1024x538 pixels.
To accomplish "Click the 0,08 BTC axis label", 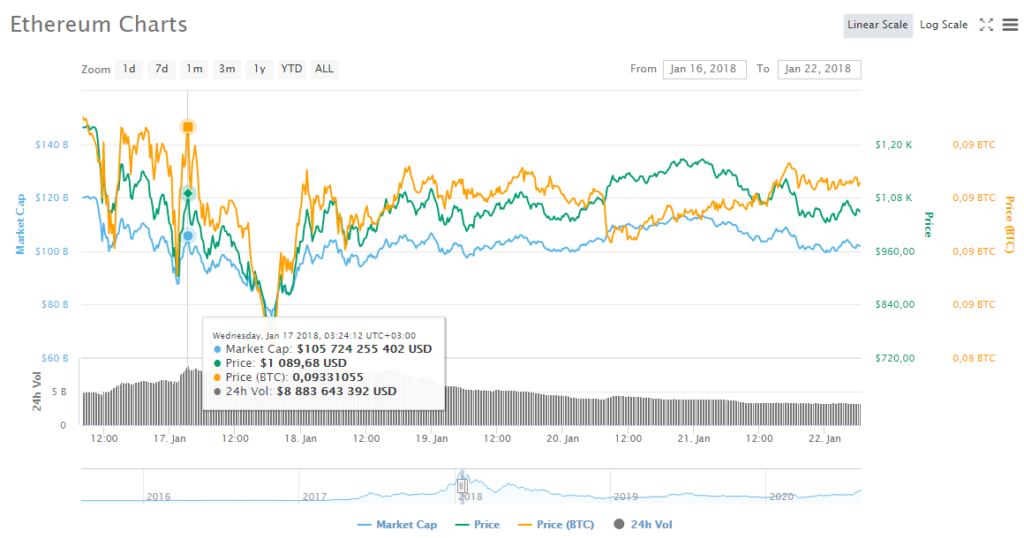I will coord(974,358).
